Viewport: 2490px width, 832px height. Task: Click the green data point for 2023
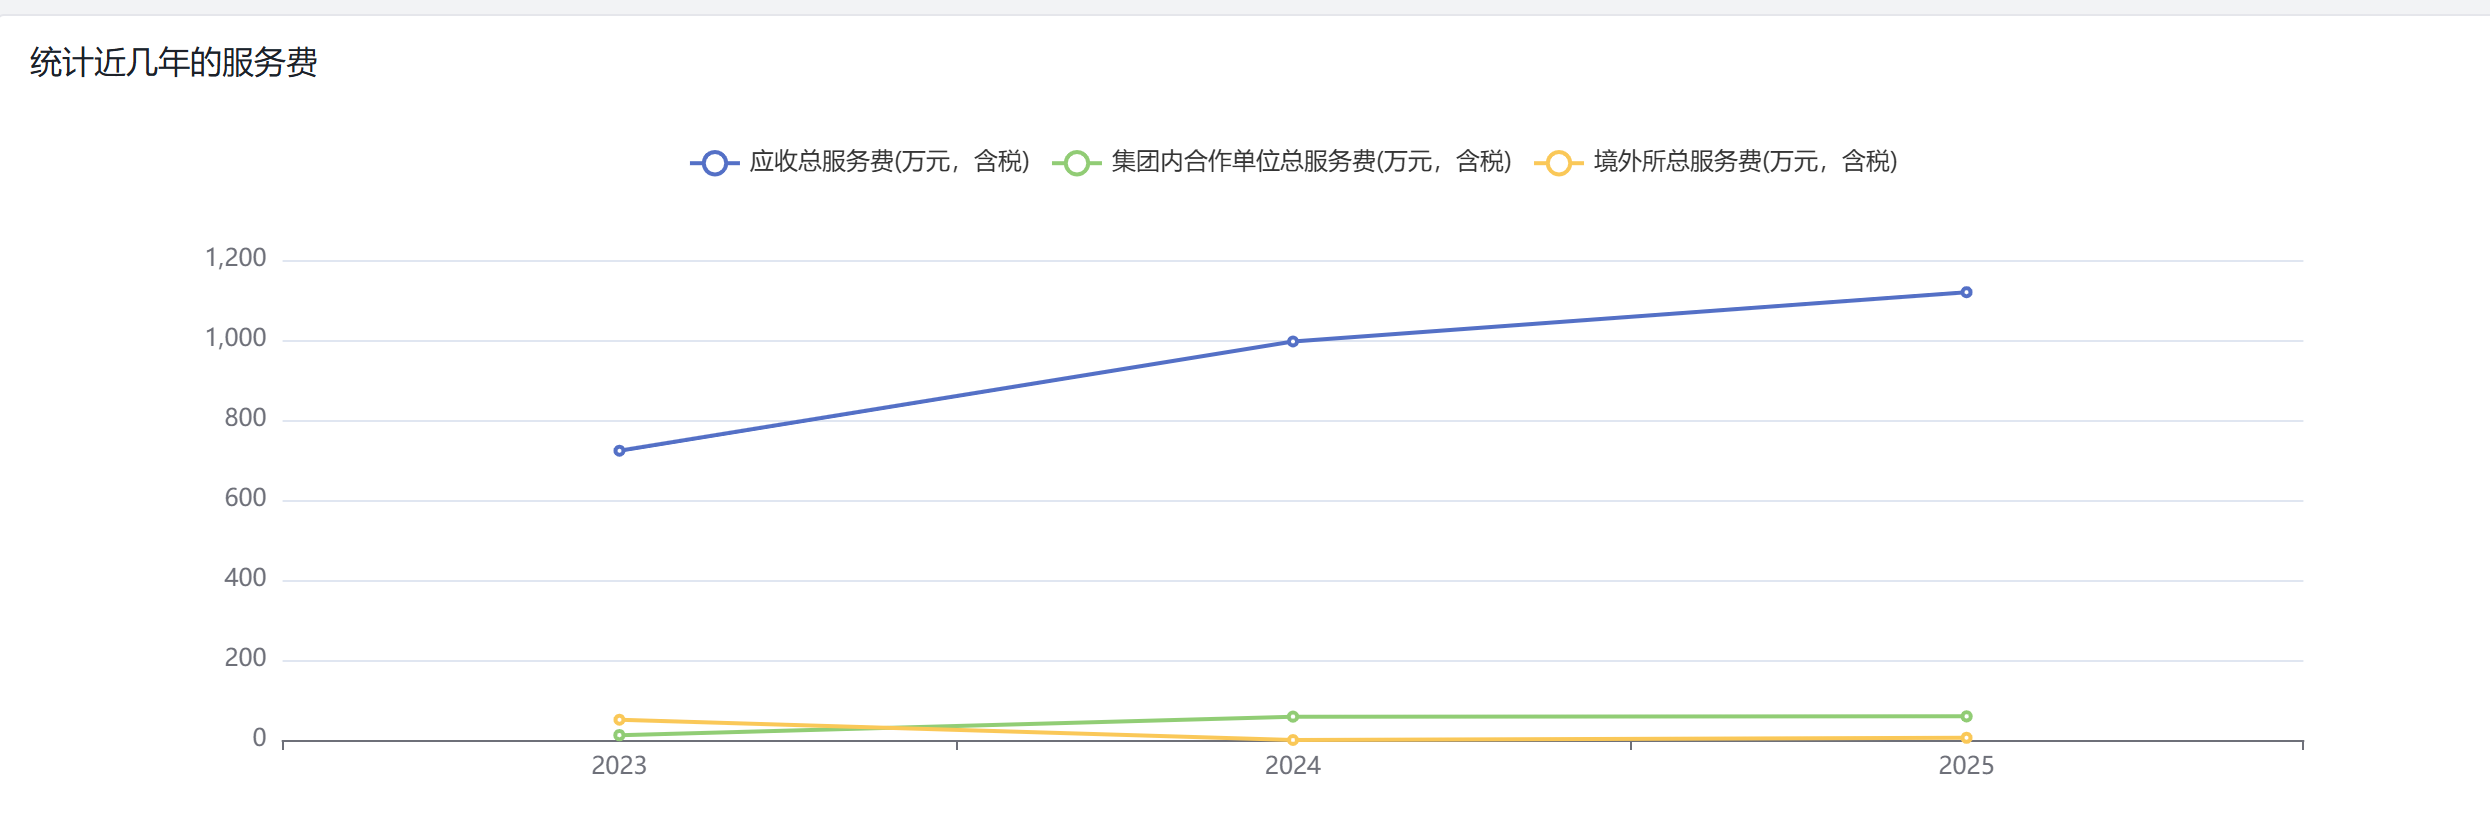coord(619,735)
